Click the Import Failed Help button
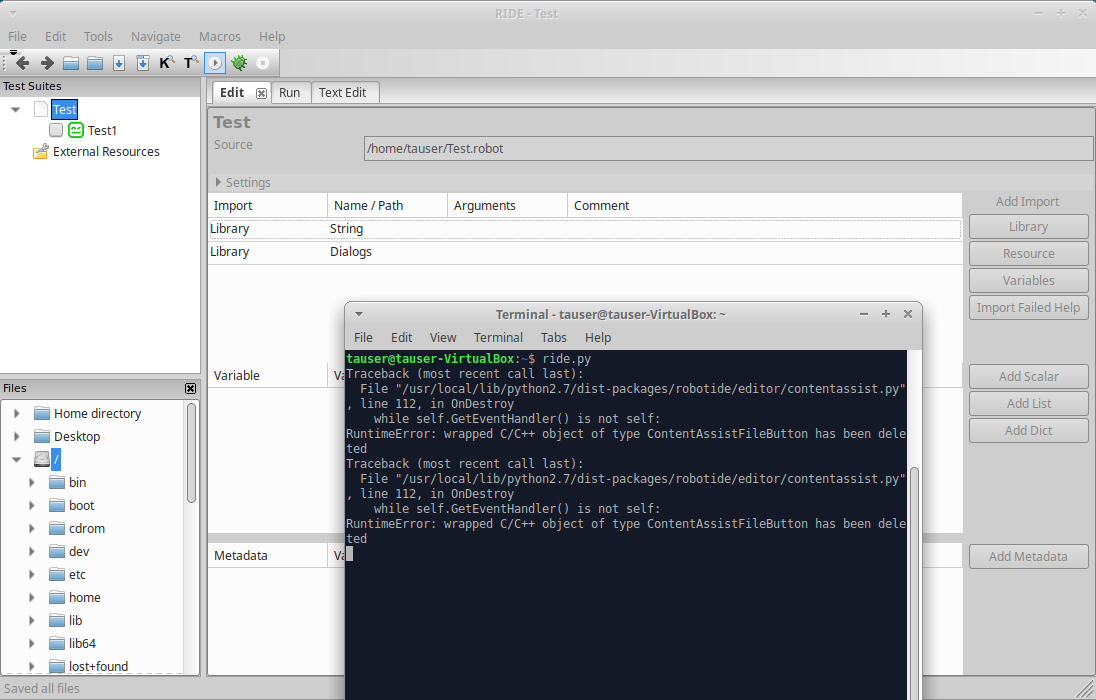The height and width of the screenshot is (700, 1096). click(x=1028, y=307)
